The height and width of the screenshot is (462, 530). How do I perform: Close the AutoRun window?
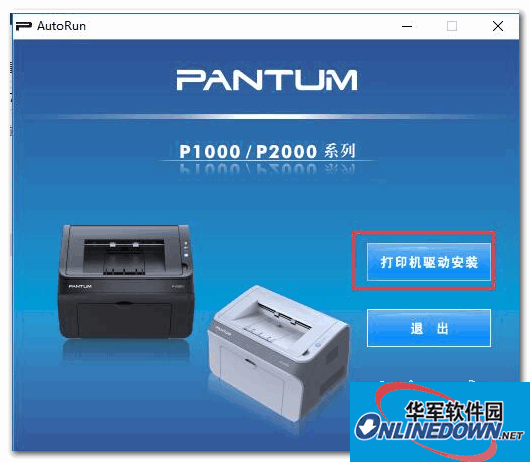[x=498, y=26]
